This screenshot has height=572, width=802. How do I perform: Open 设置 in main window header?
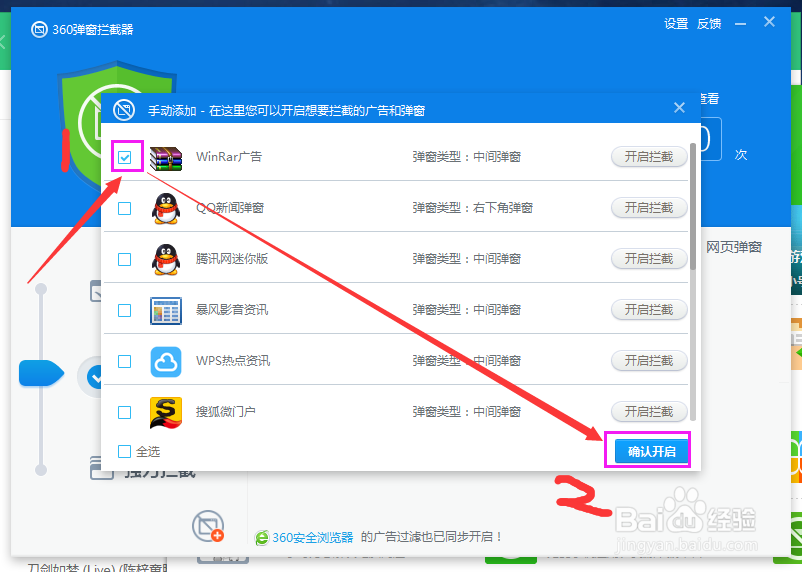676,24
